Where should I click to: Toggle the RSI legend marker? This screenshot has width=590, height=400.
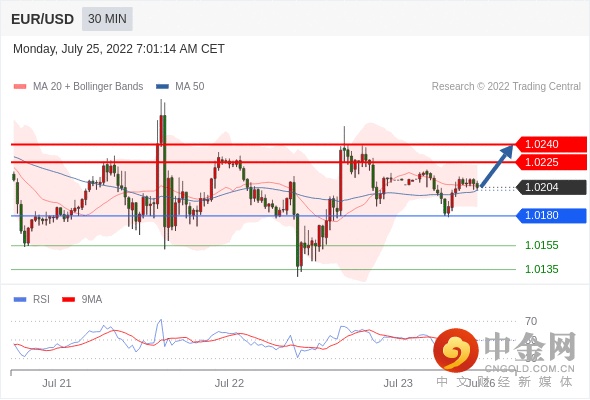click(20, 300)
